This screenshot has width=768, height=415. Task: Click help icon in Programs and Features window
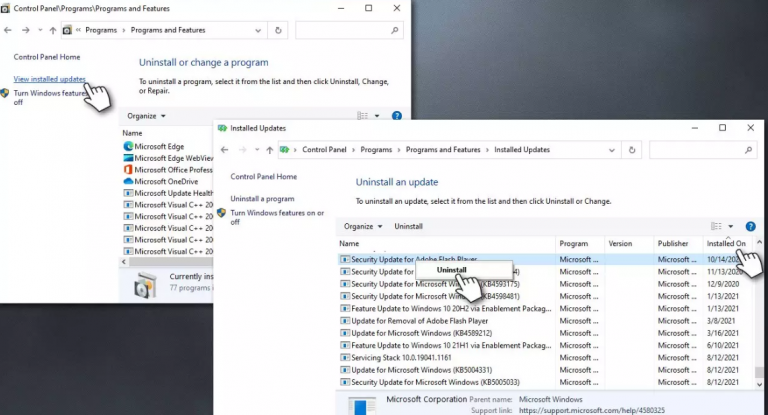point(397,116)
